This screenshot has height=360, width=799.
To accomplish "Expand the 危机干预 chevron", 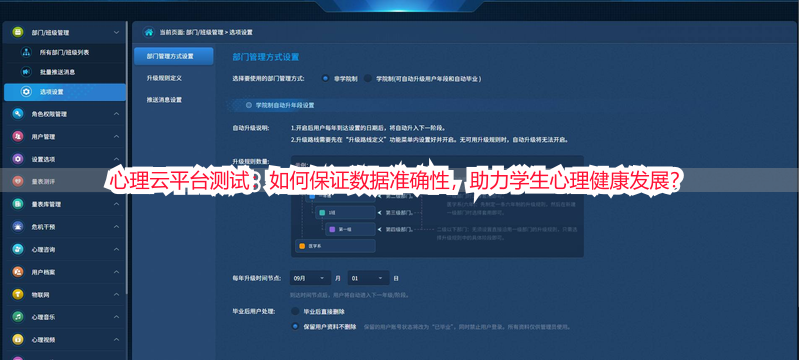I will pos(116,226).
